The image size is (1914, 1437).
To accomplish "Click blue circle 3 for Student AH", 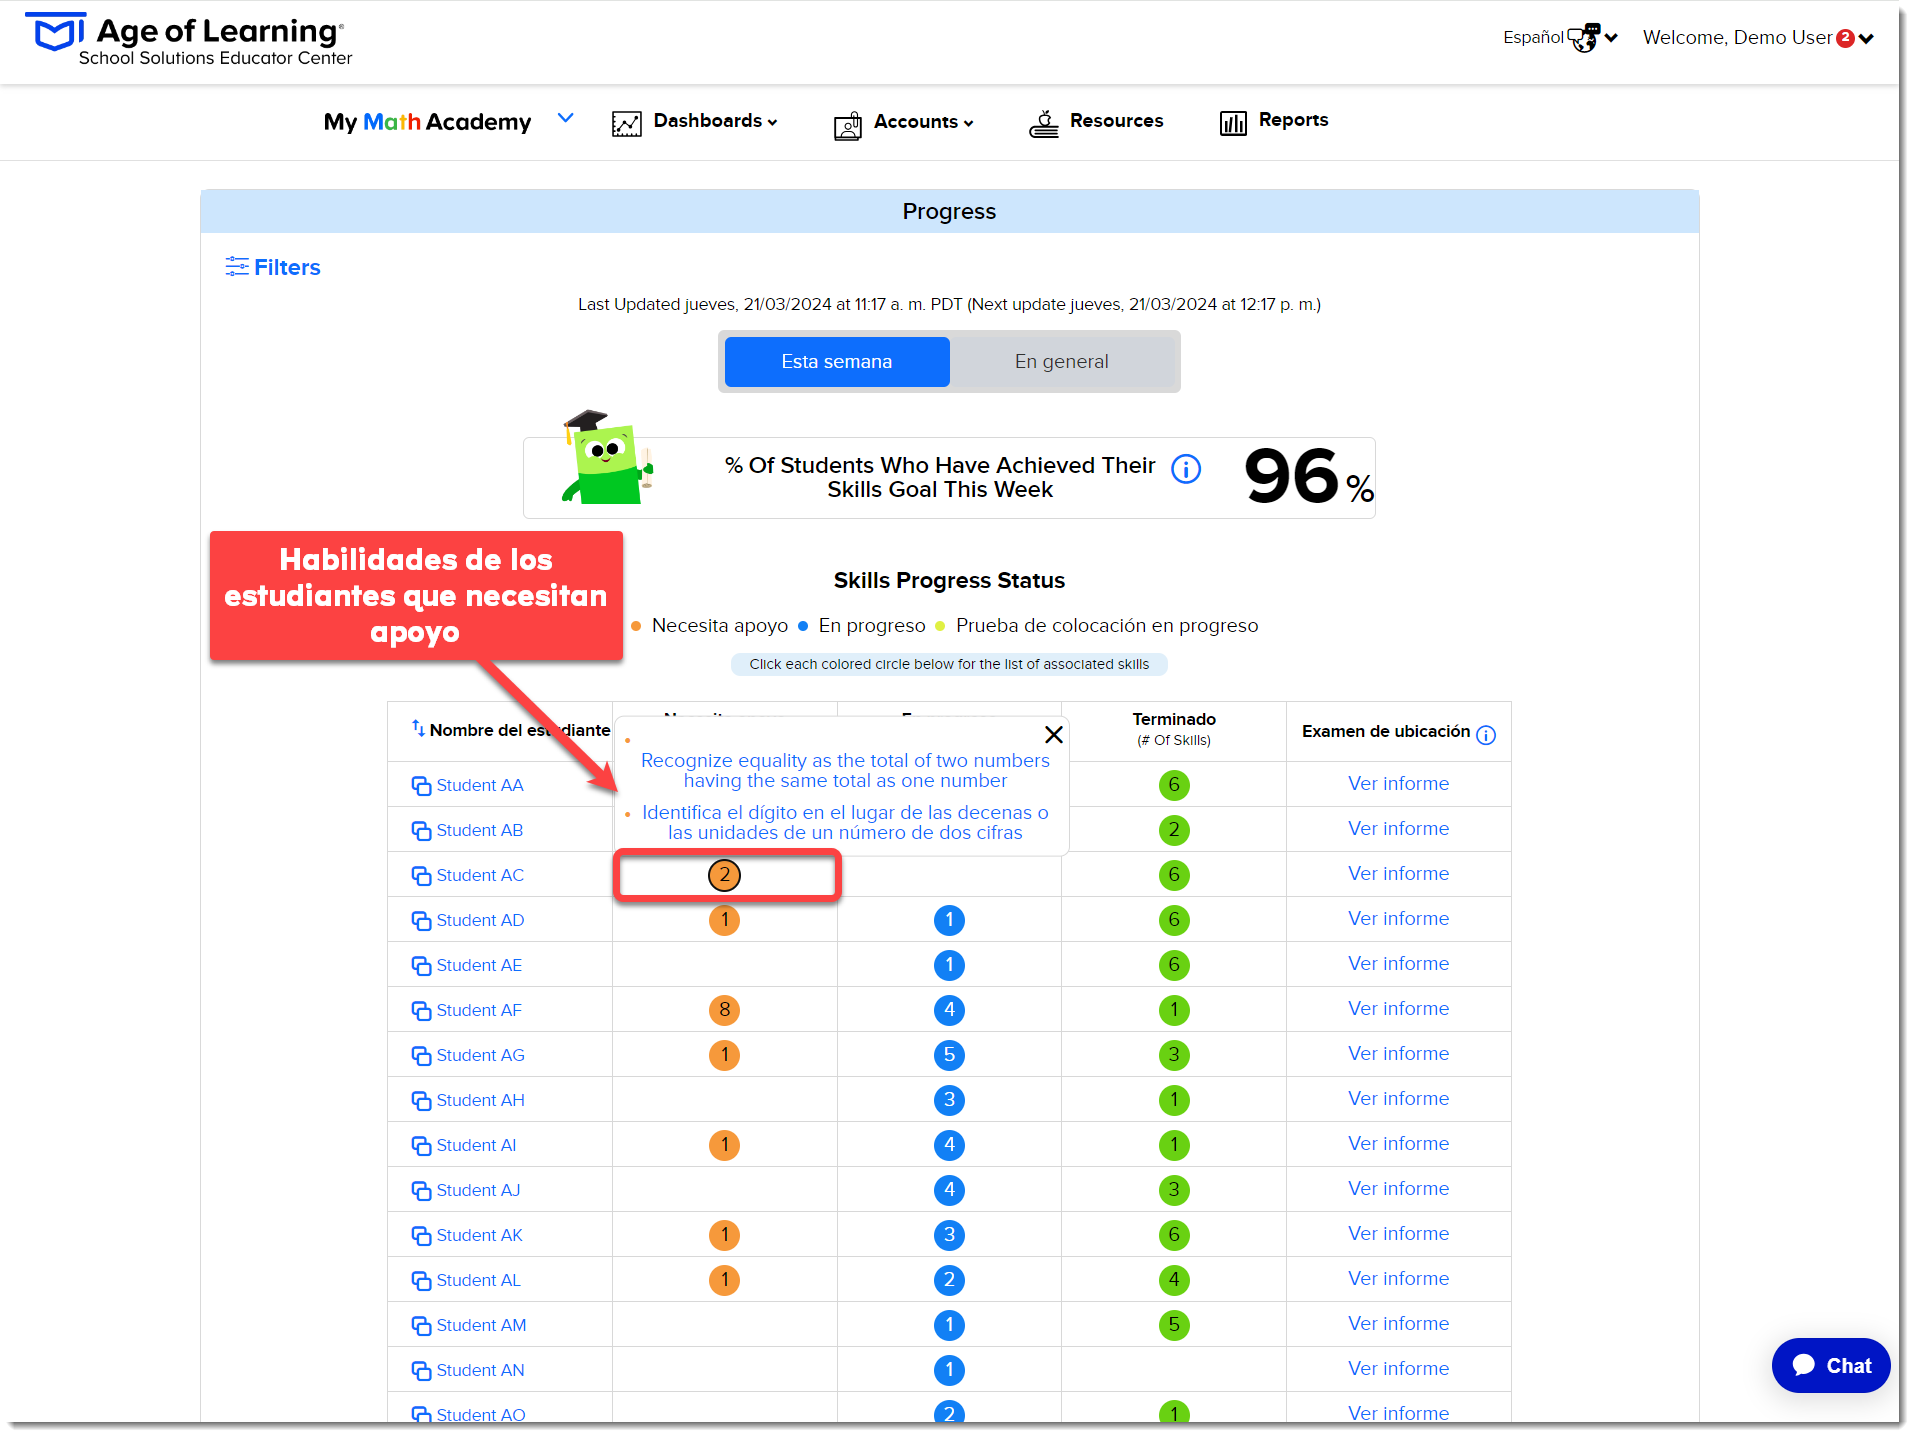I will [x=949, y=1100].
